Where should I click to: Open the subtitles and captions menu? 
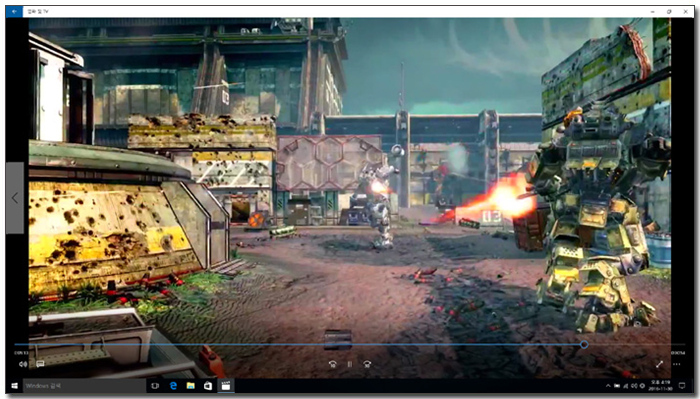40,364
